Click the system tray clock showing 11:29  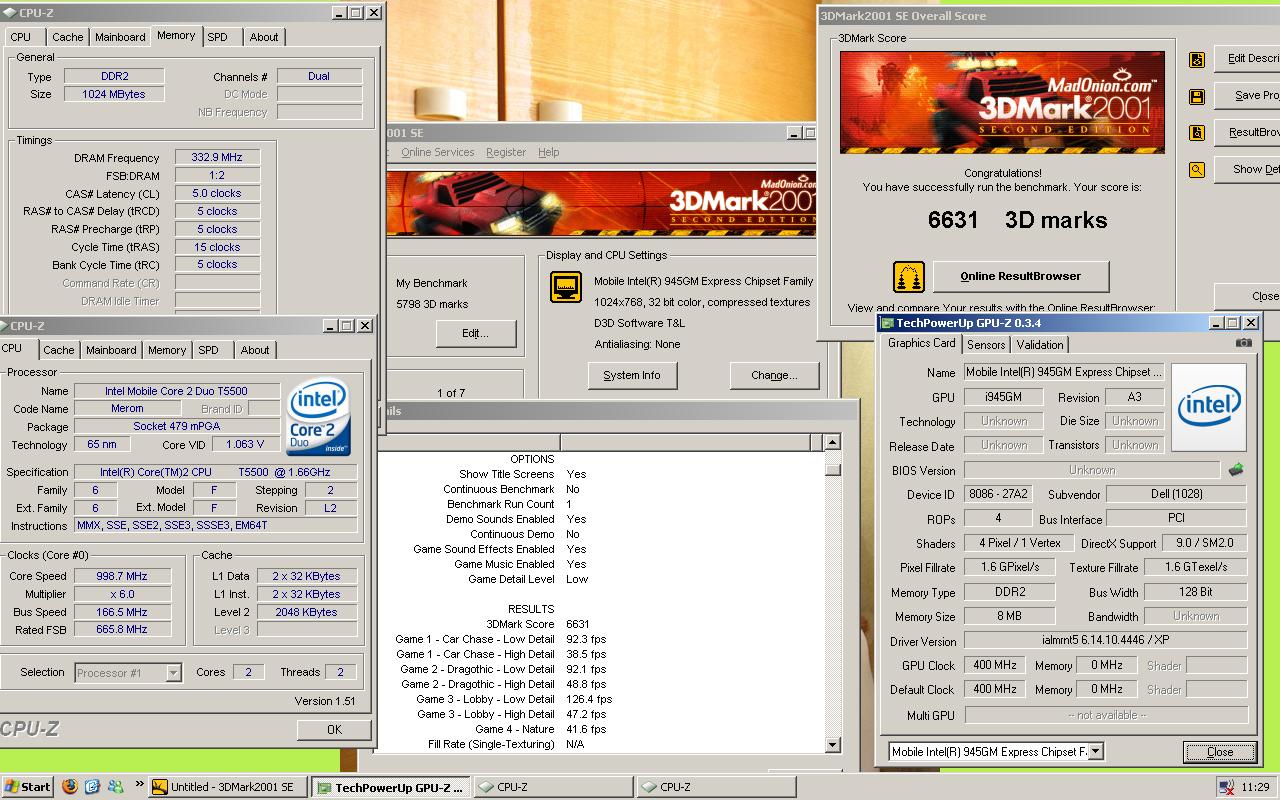click(1255, 787)
